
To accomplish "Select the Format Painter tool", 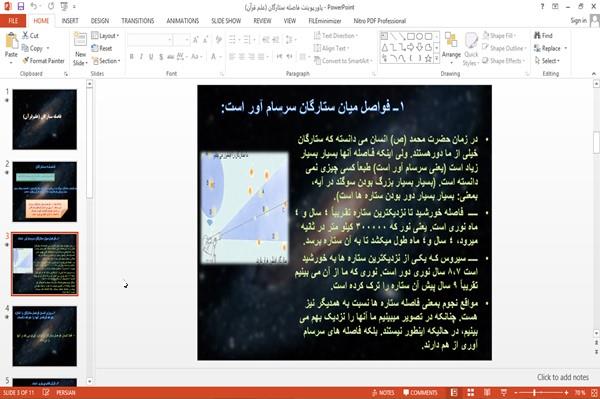I will click(x=43, y=61).
